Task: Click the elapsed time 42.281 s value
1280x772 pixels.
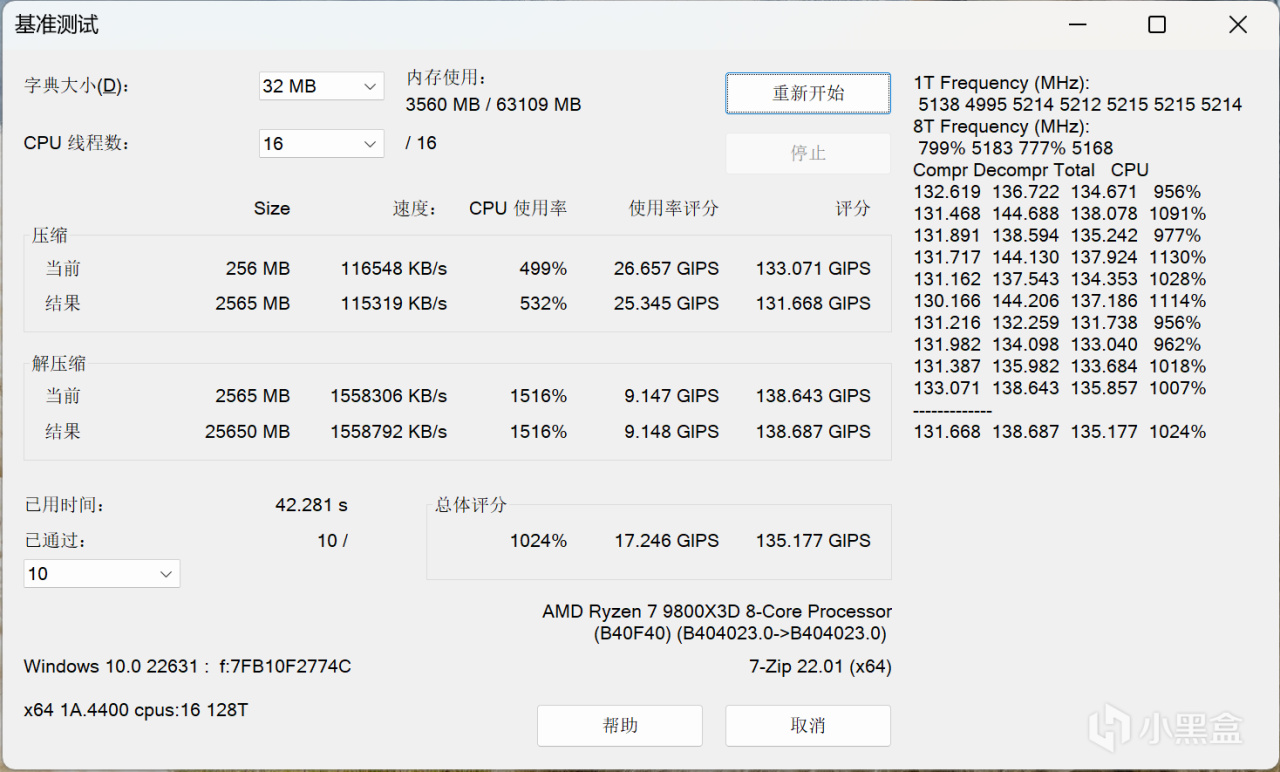Action: [x=311, y=505]
